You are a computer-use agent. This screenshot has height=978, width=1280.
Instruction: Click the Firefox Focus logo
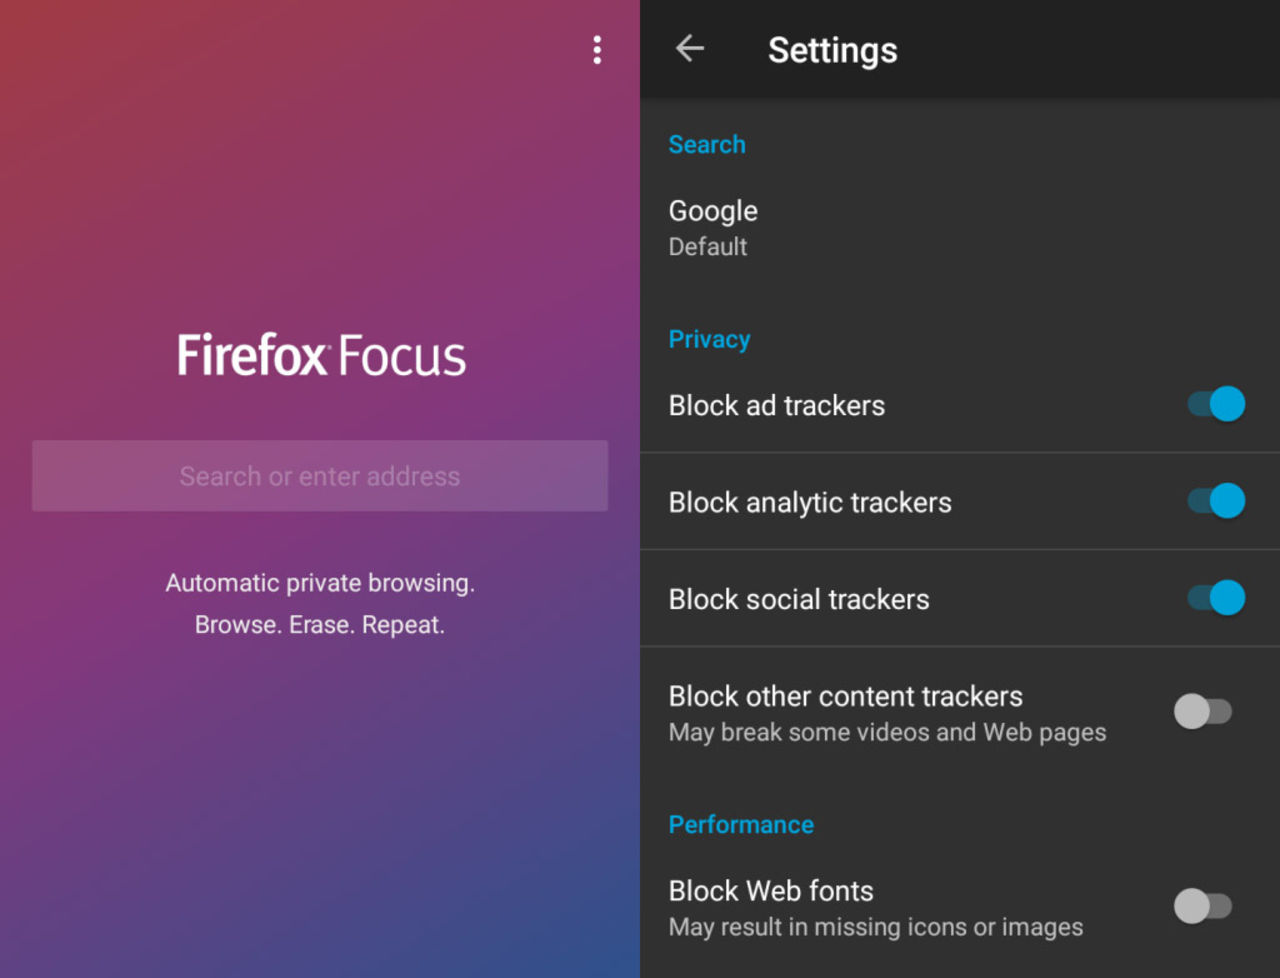(x=320, y=355)
